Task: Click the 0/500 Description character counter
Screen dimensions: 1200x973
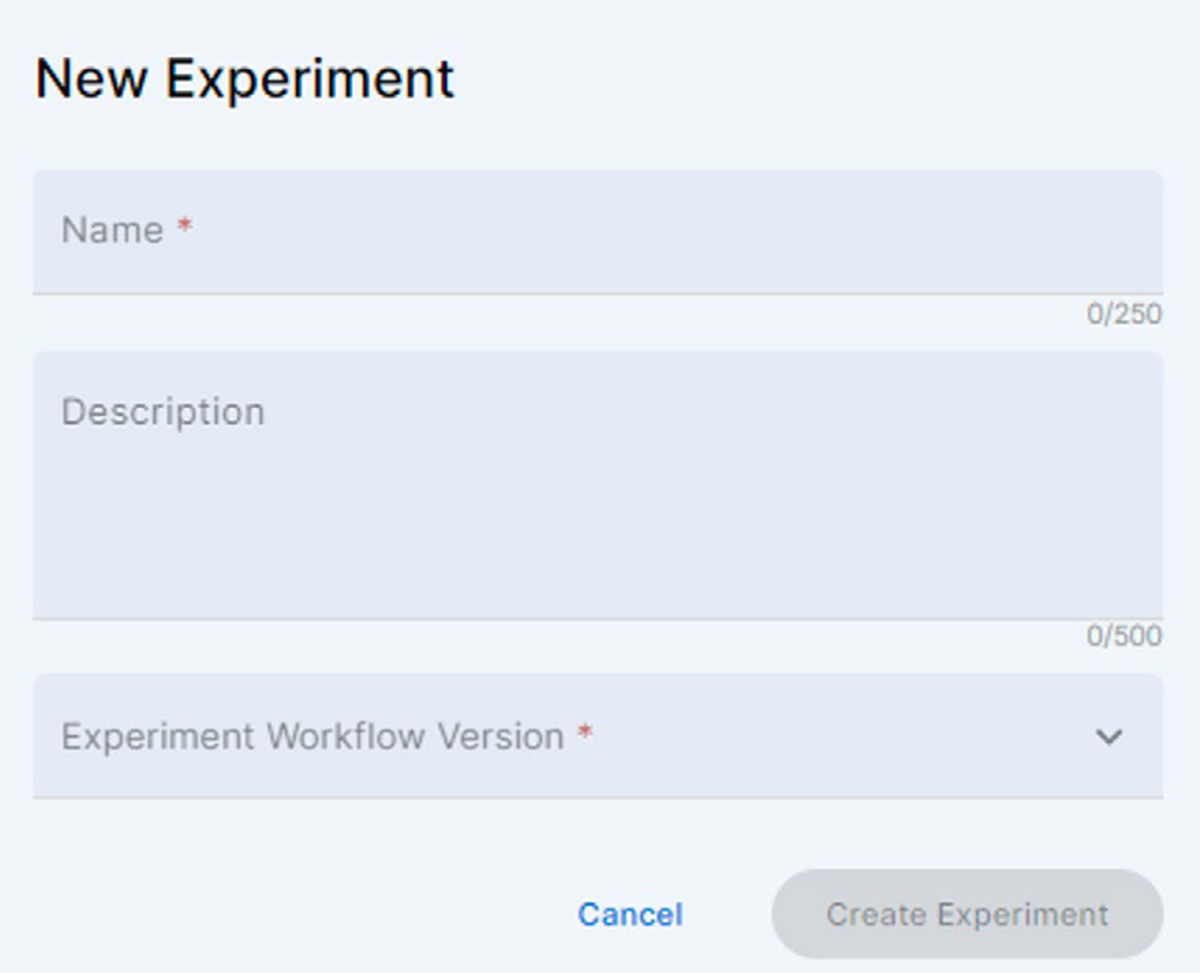Action: click(1124, 636)
